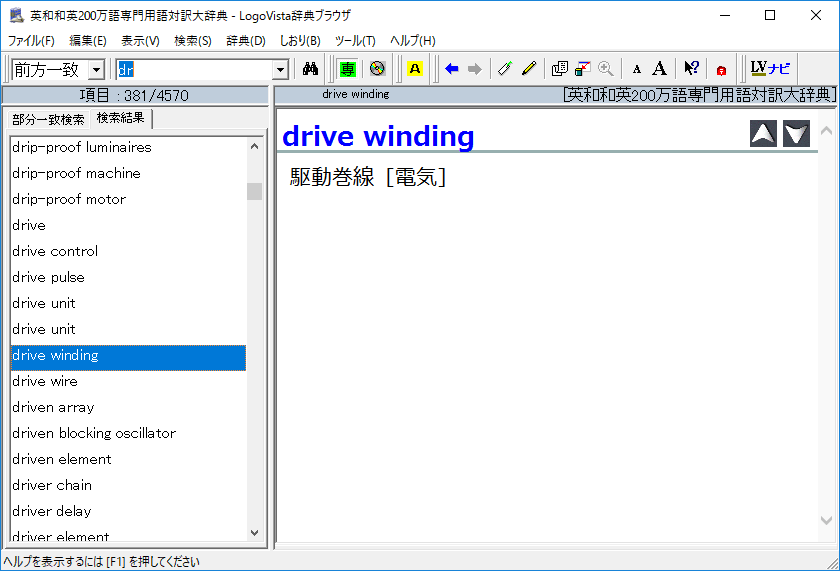Viewport: 840px width, 571px height.
Task: Click the yellow highlight A icon
Action: (x=415, y=69)
